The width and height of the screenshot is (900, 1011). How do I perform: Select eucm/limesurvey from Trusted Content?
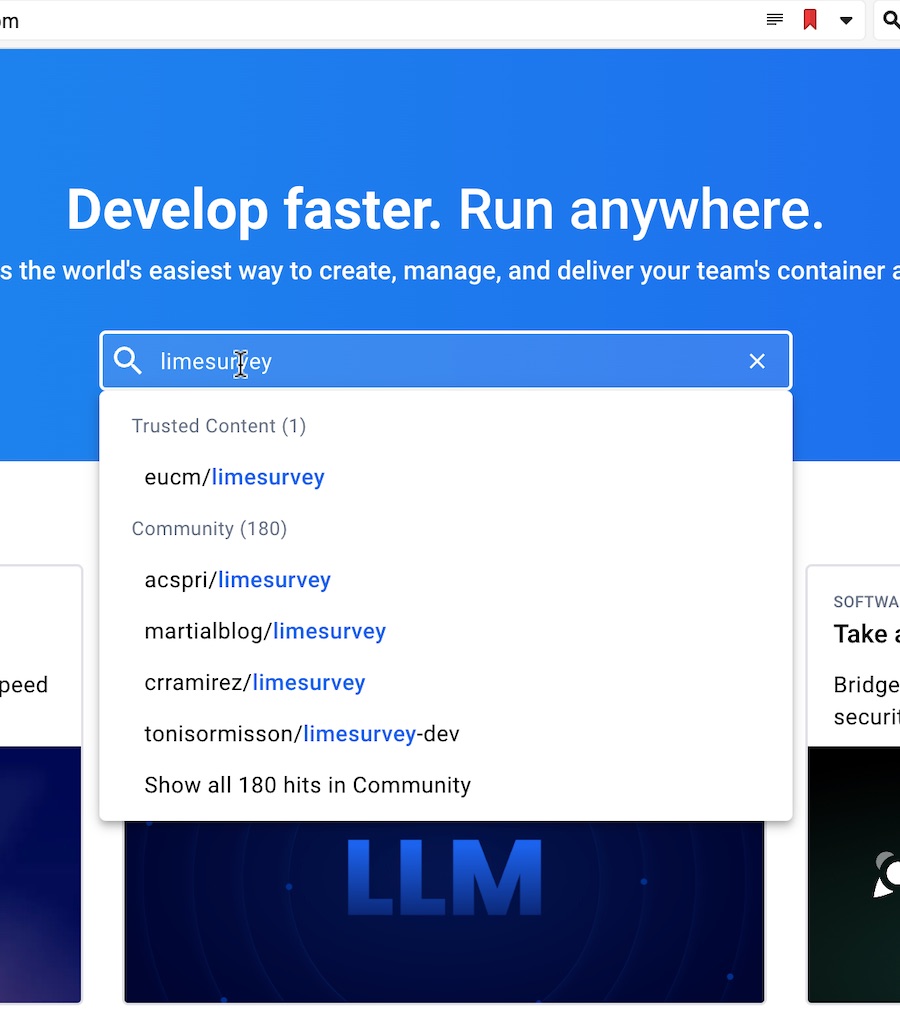(234, 477)
